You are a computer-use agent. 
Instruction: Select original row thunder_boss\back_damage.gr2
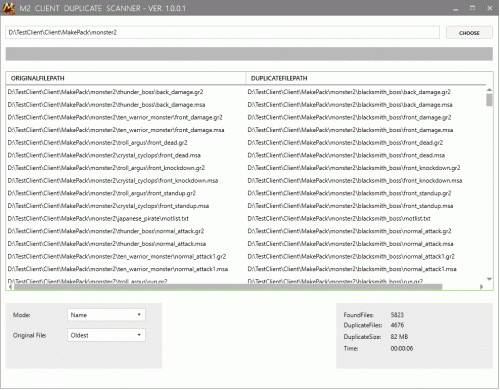[105, 92]
